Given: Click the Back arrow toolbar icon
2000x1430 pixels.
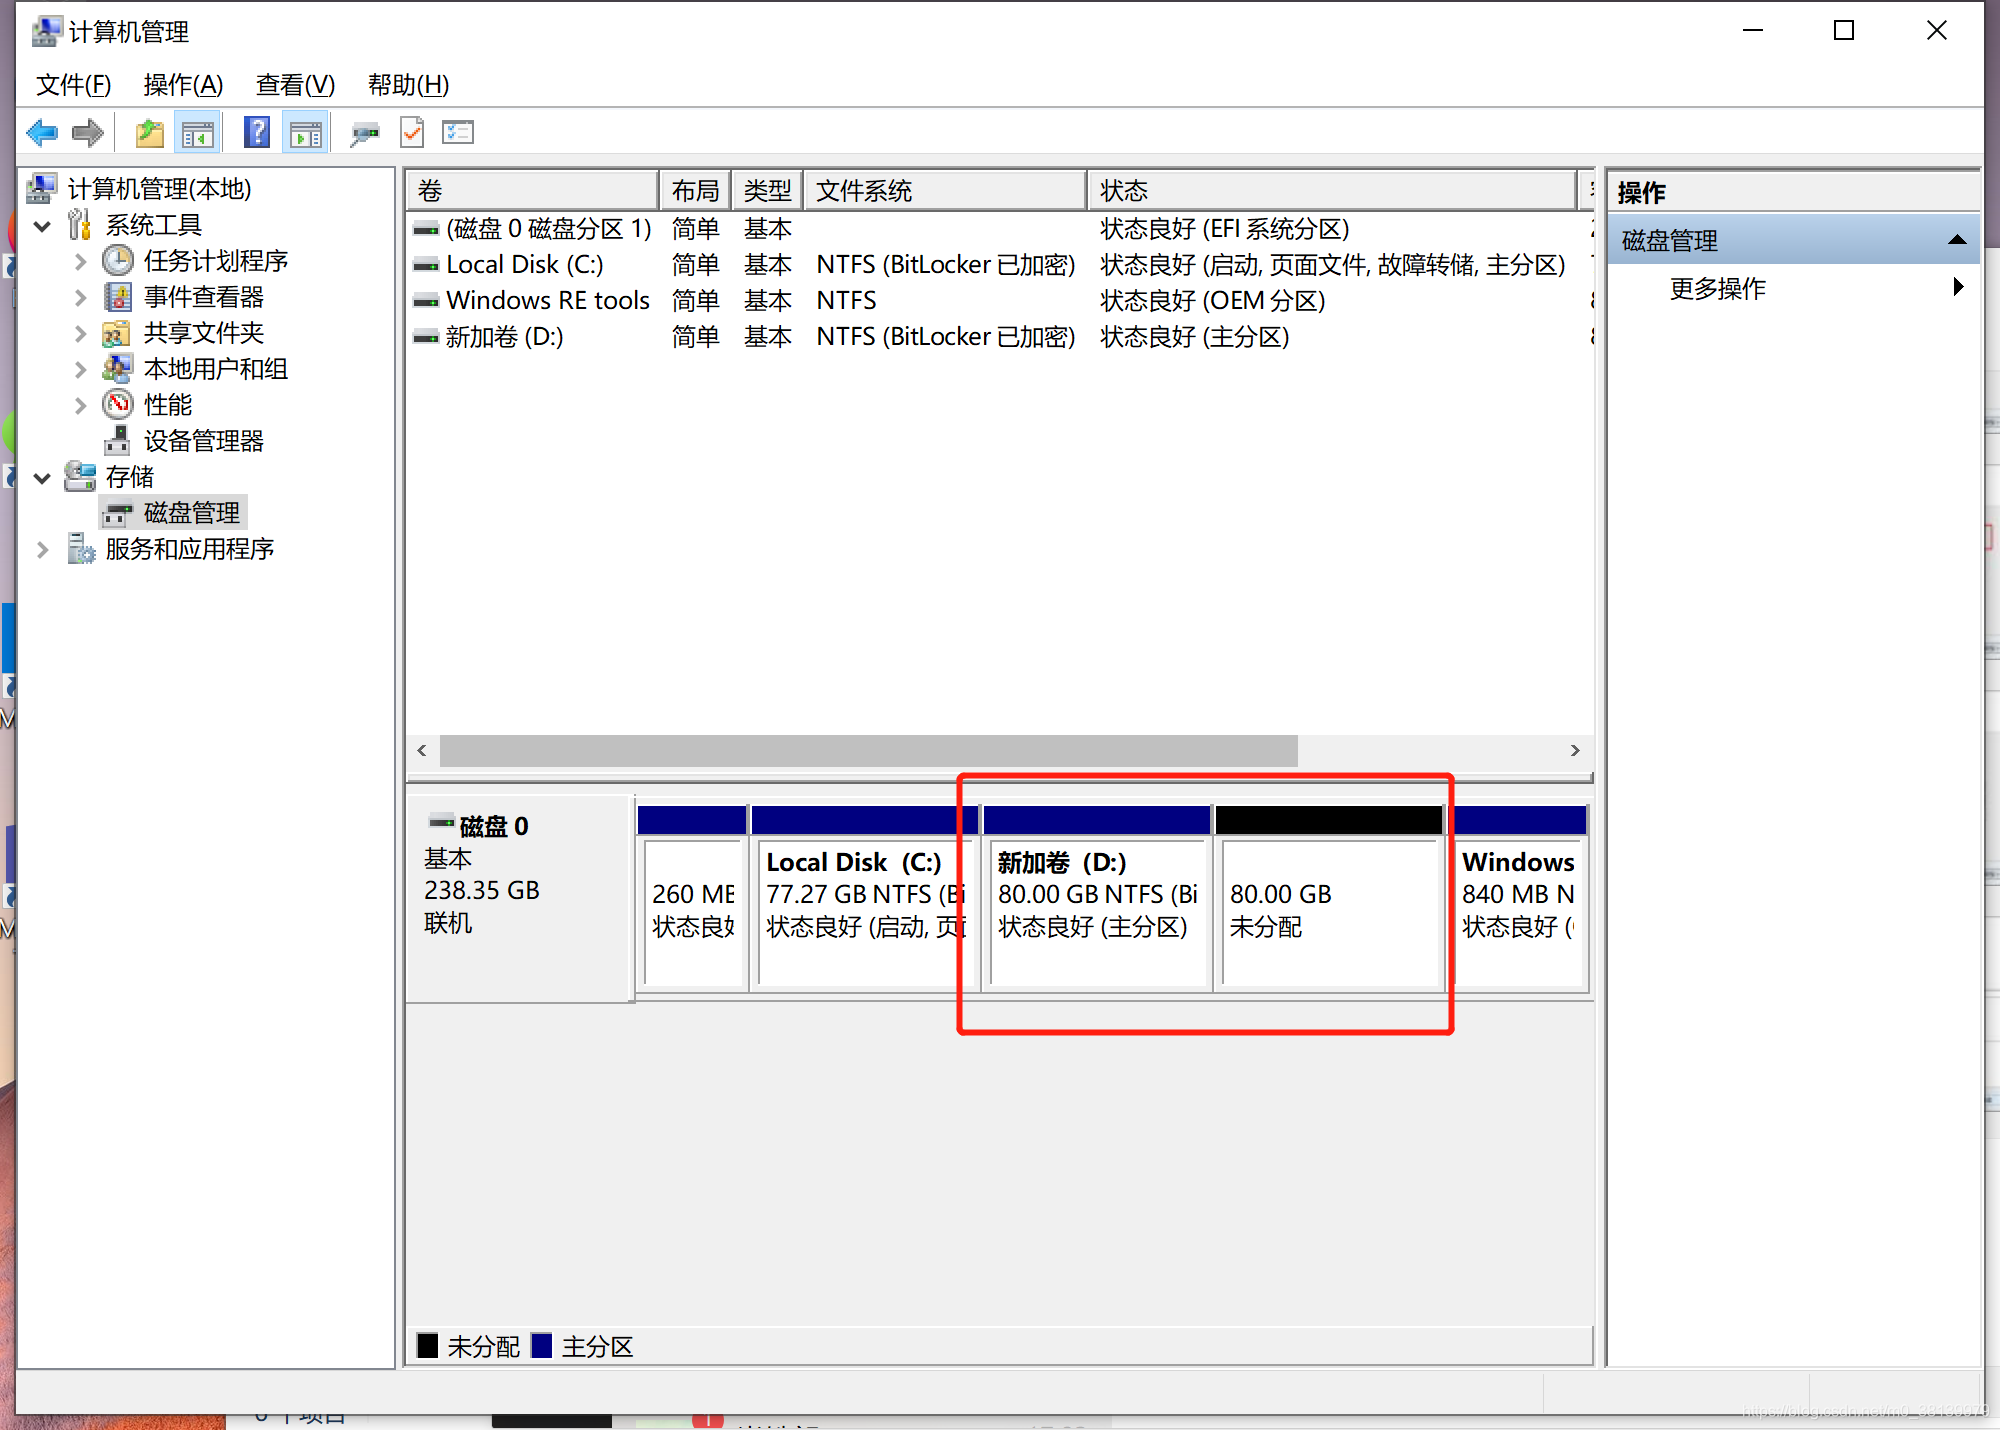Looking at the screenshot, I should (x=43, y=132).
